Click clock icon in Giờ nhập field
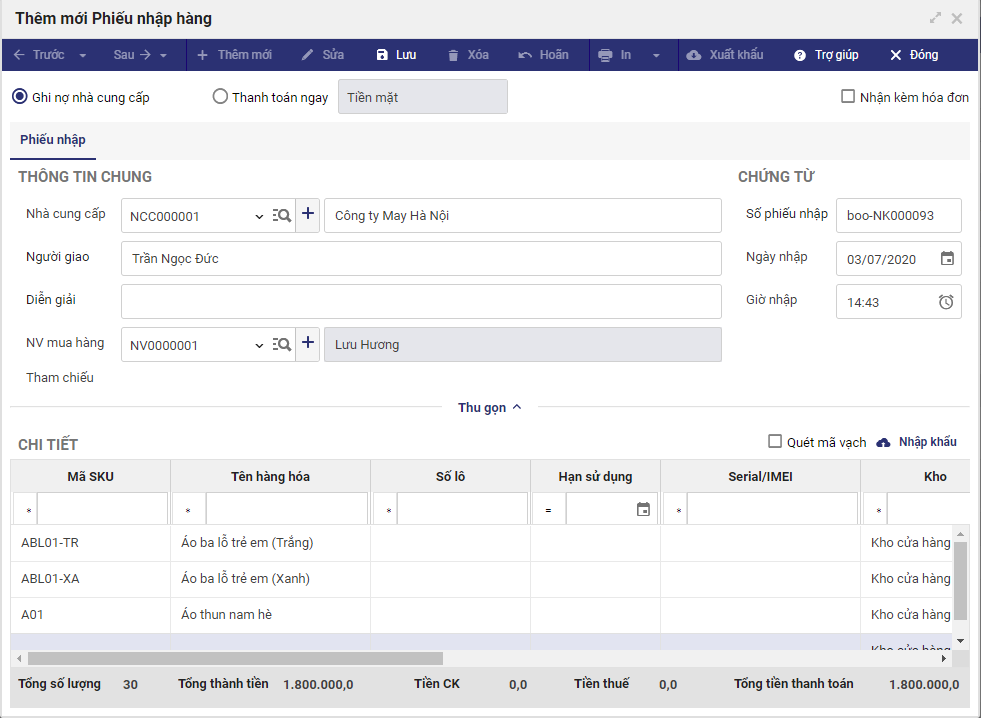 click(946, 302)
